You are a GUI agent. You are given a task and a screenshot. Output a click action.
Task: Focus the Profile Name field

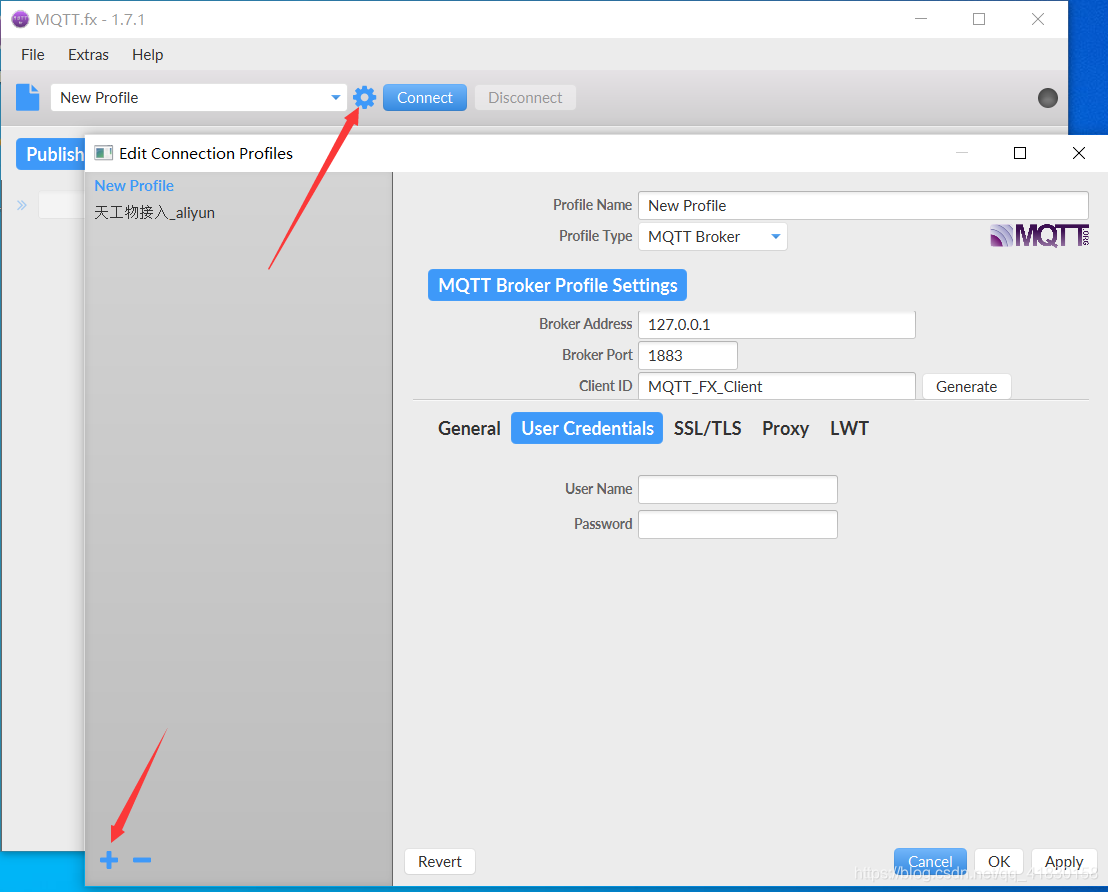[x=864, y=206]
